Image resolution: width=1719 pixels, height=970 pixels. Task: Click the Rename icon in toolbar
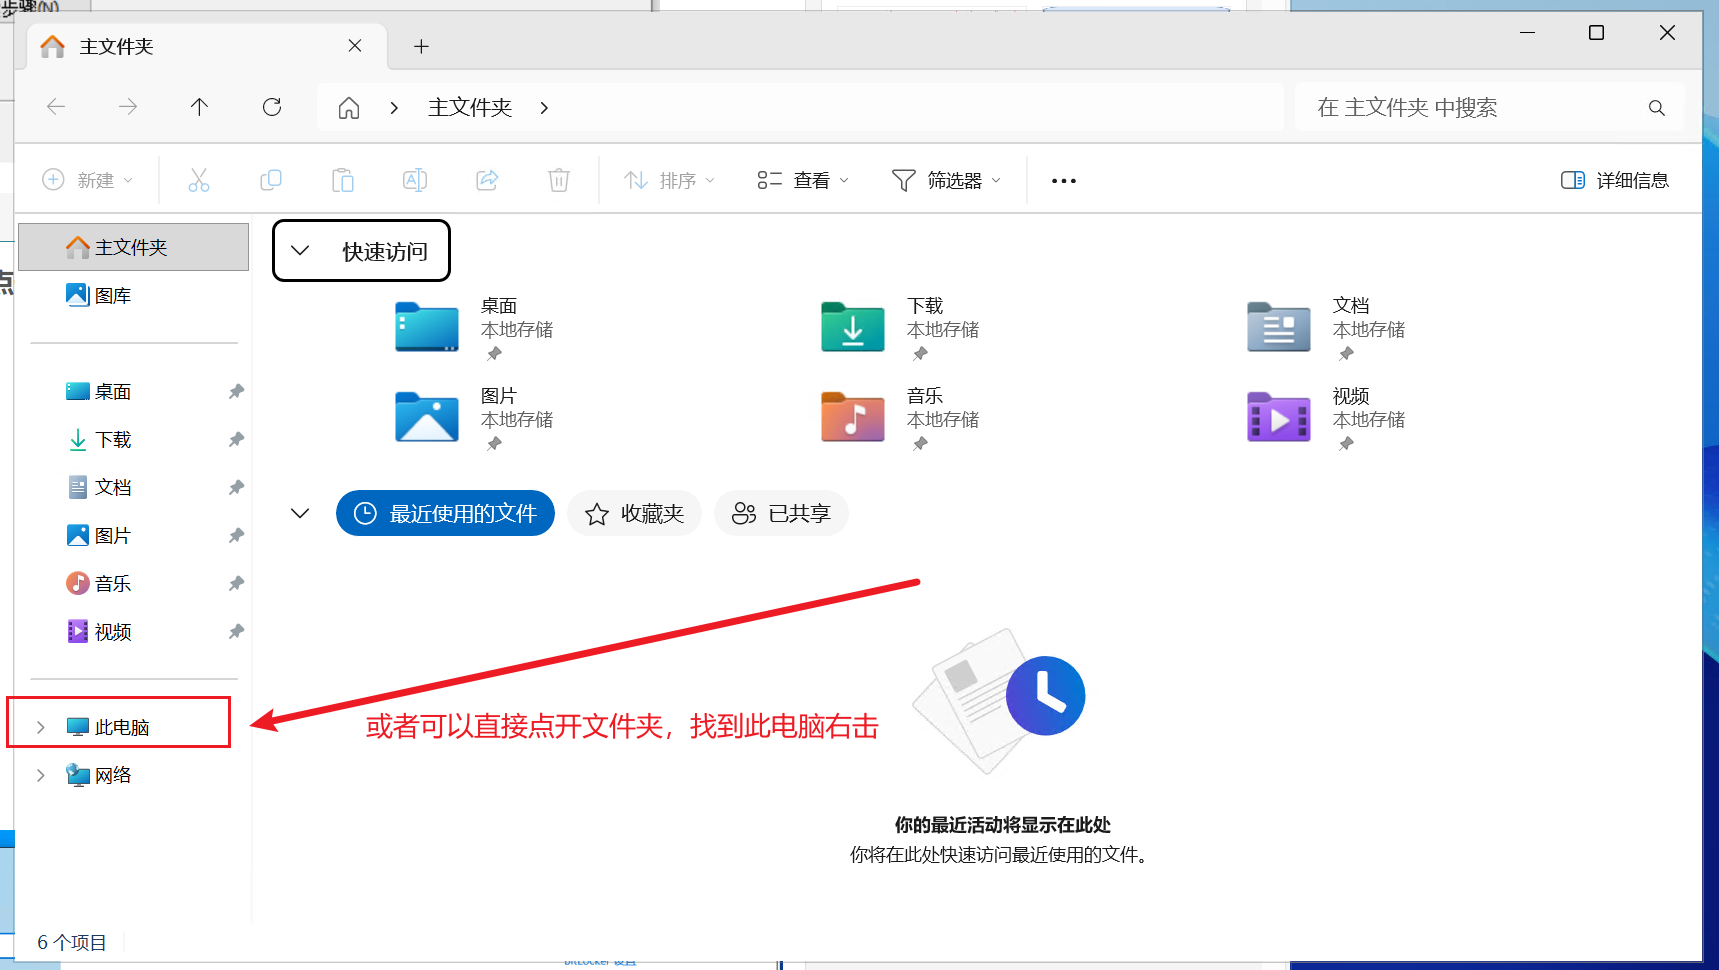point(415,180)
